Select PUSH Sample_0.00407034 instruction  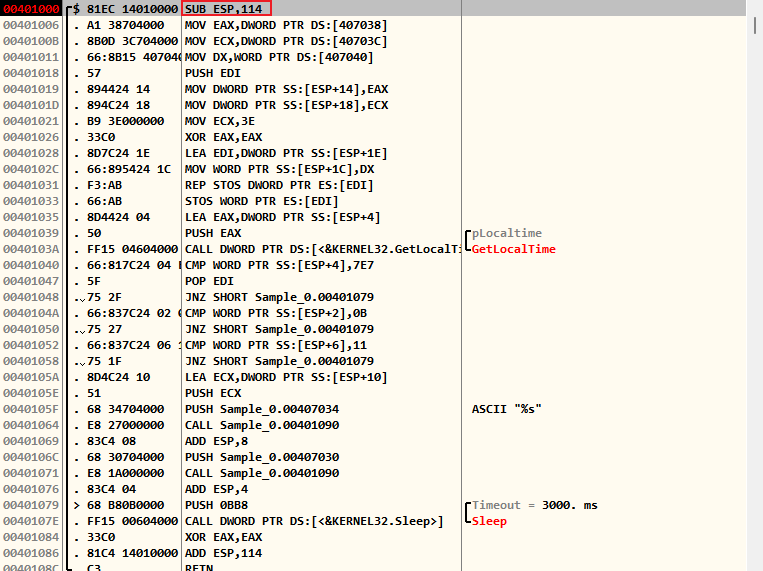(261, 409)
